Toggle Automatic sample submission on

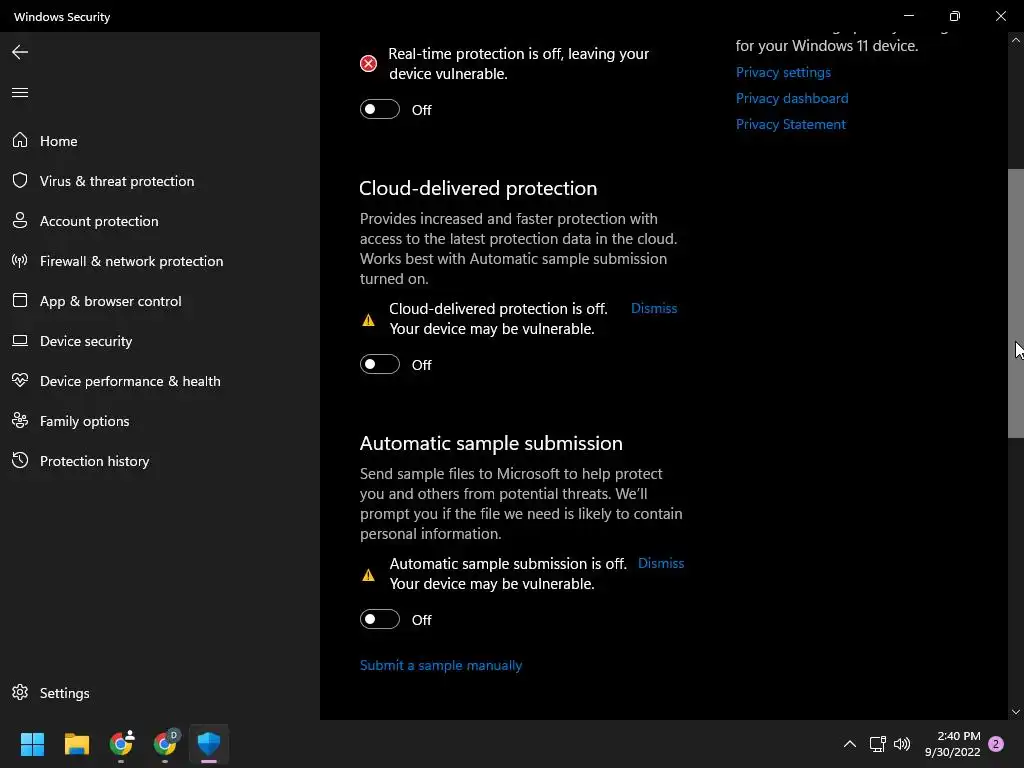(380, 619)
